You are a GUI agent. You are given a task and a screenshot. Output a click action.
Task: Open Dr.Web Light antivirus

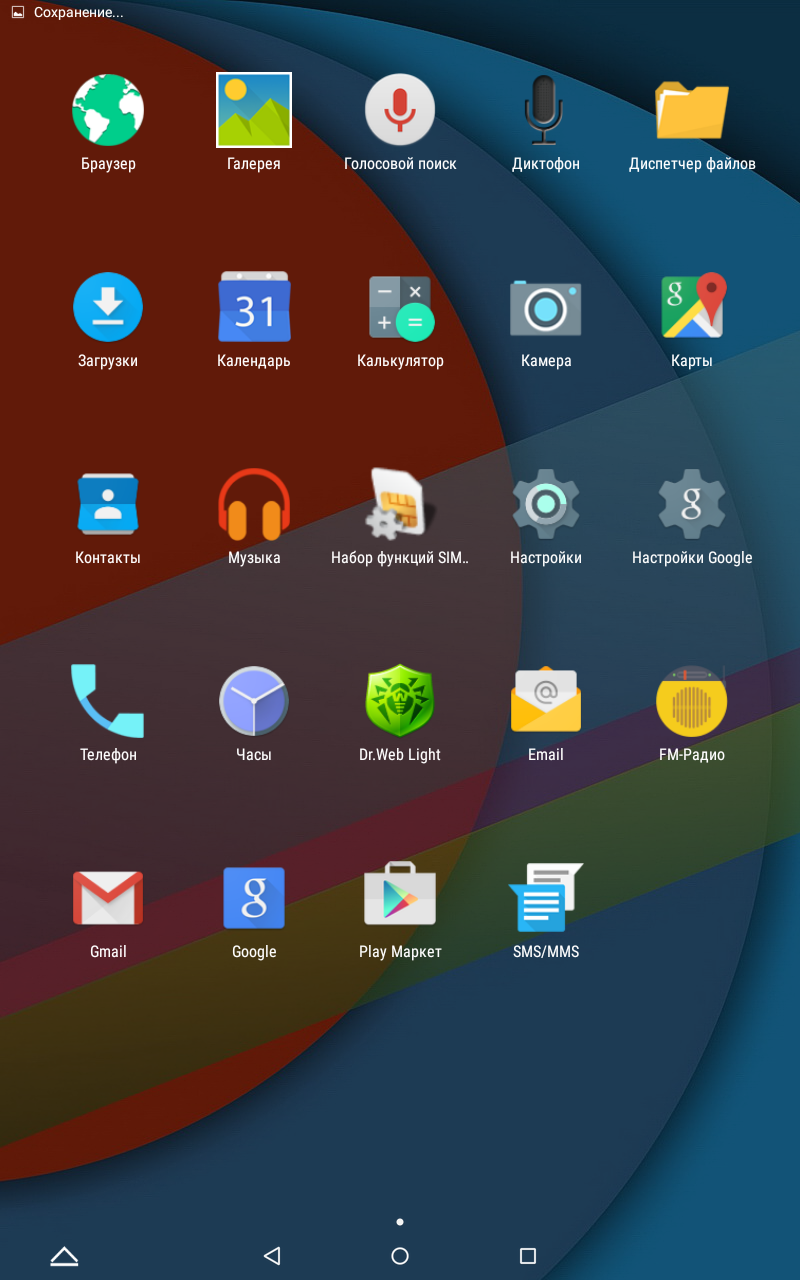point(400,702)
